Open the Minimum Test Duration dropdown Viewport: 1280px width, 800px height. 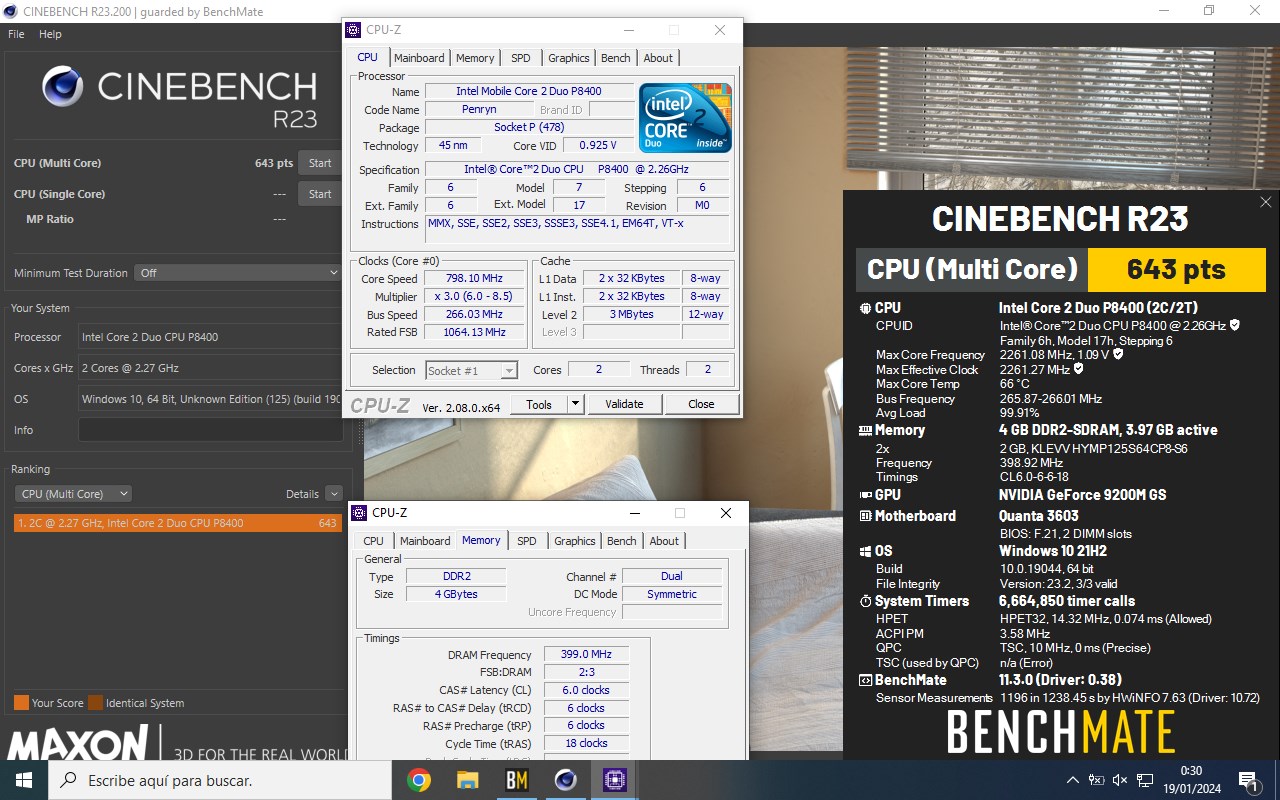click(239, 273)
